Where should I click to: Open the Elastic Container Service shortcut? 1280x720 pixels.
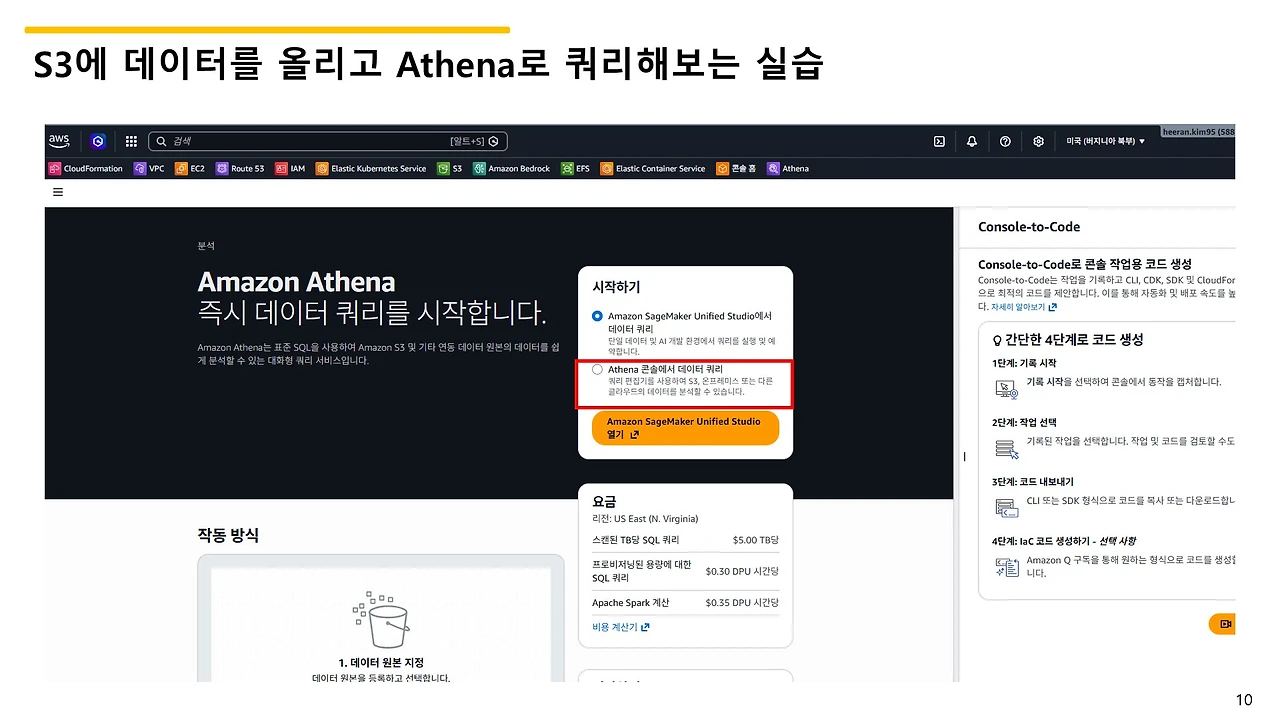click(x=653, y=169)
